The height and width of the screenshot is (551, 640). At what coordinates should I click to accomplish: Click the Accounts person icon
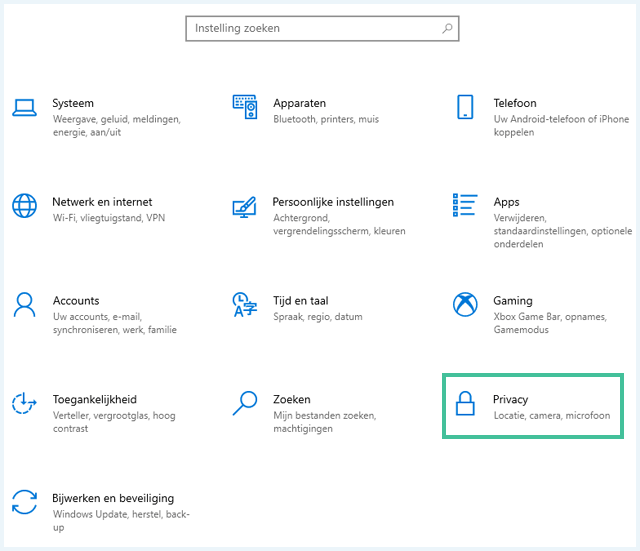point(24,304)
